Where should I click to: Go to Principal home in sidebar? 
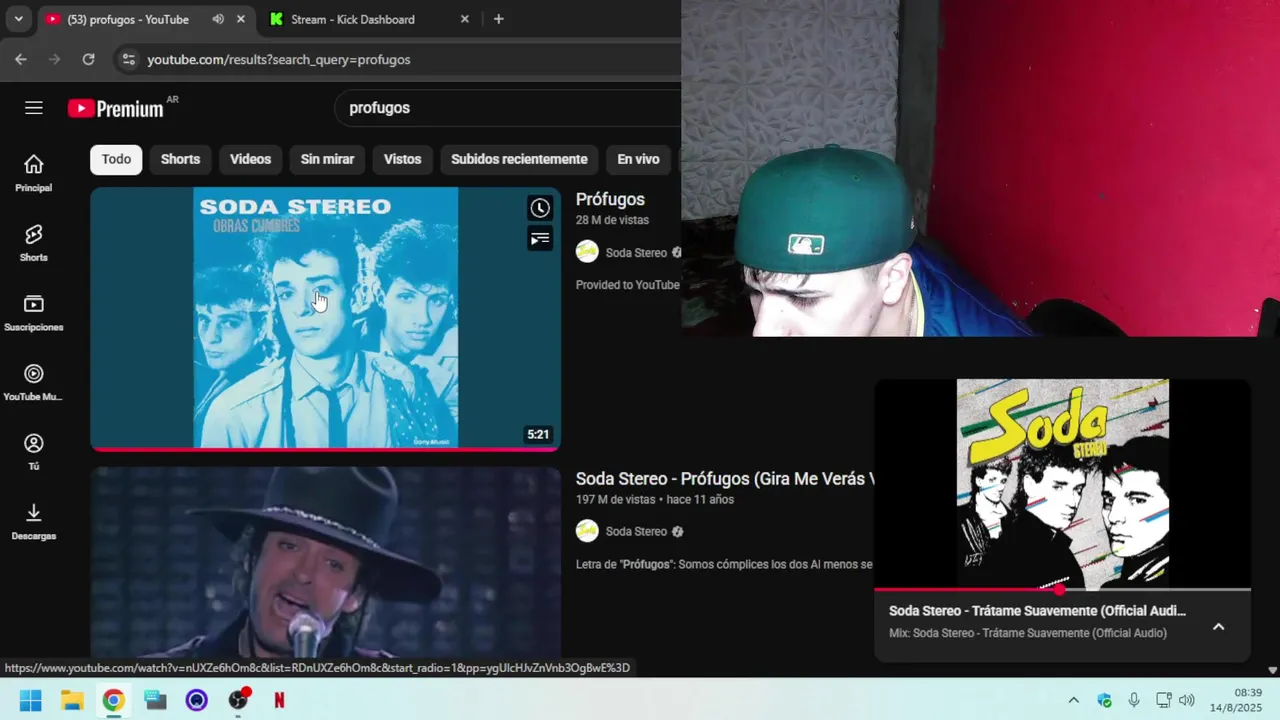coord(34,173)
